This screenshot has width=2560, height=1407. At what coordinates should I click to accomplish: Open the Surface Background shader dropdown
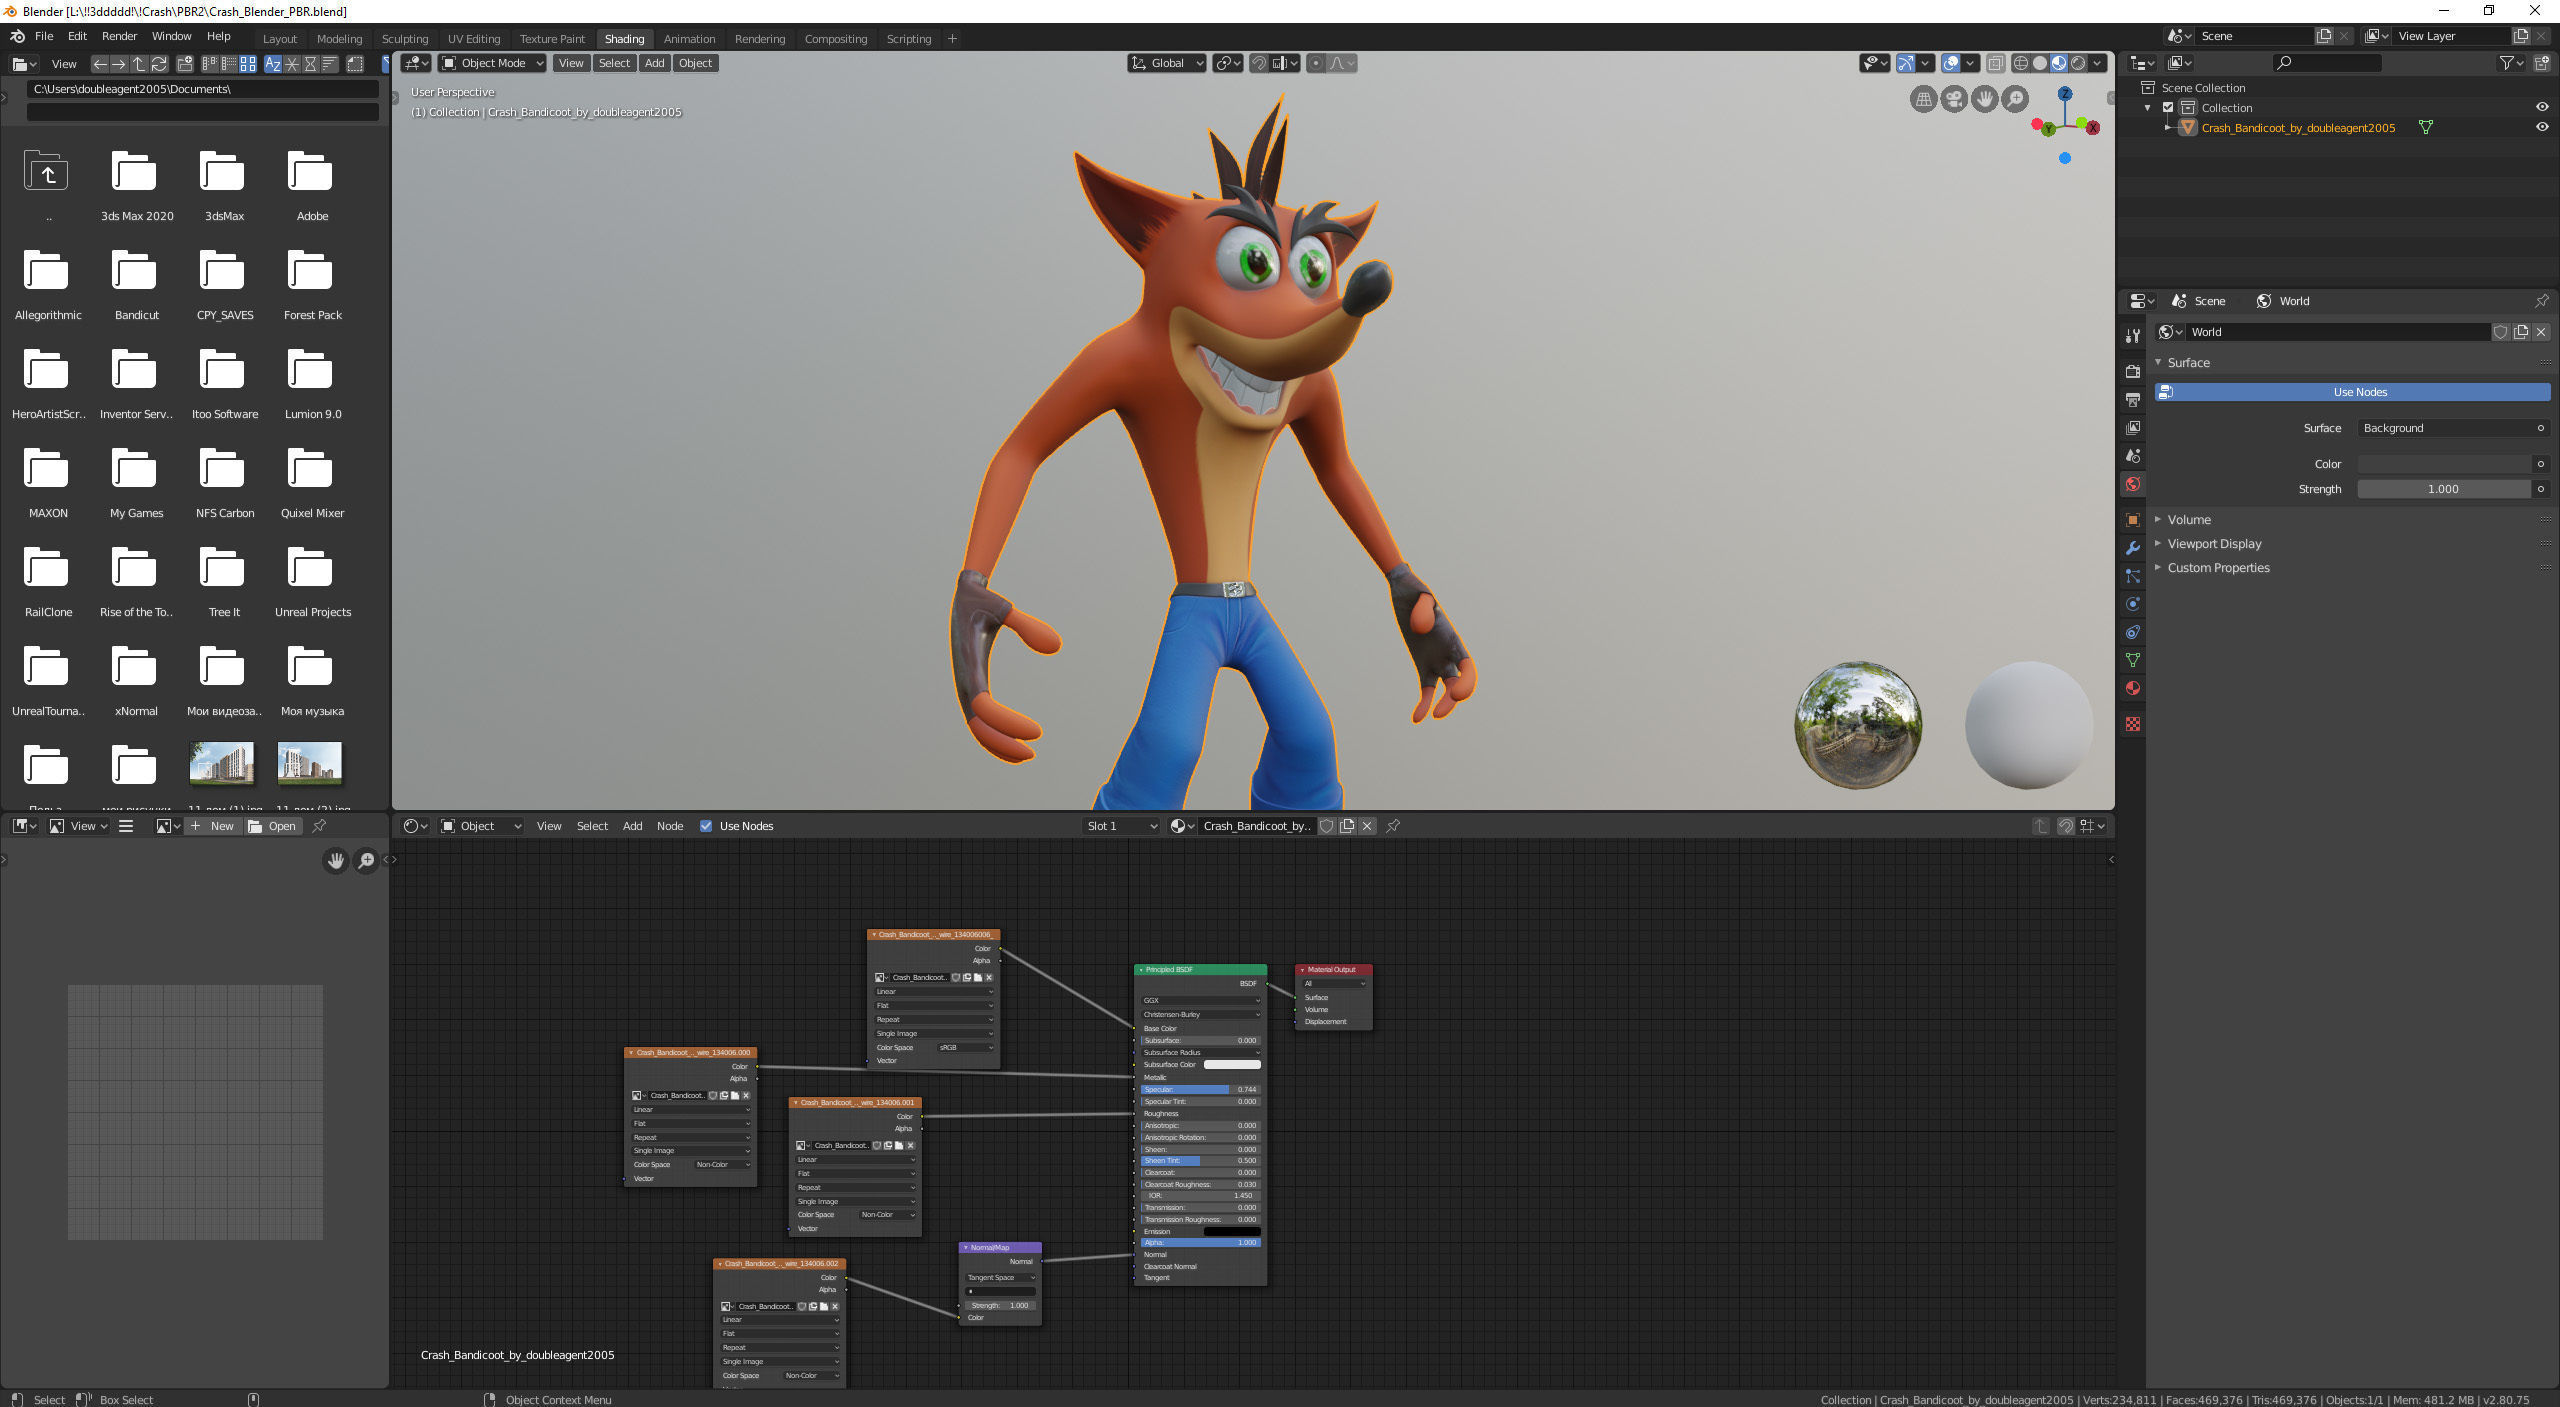2453,428
